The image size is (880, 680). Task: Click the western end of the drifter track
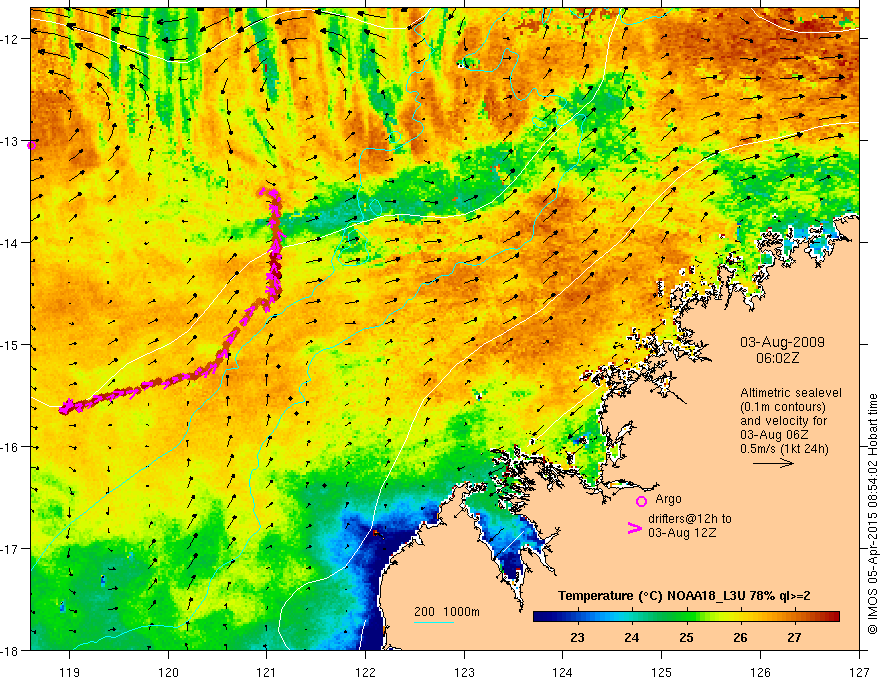point(64,408)
